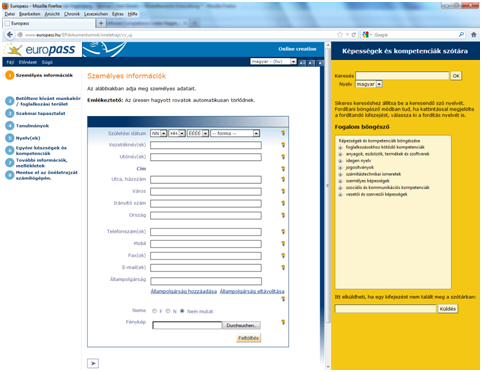Click the help bulb beside Ország
The height and width of the screenshot is (372, 482).
(x=283, y=215)
